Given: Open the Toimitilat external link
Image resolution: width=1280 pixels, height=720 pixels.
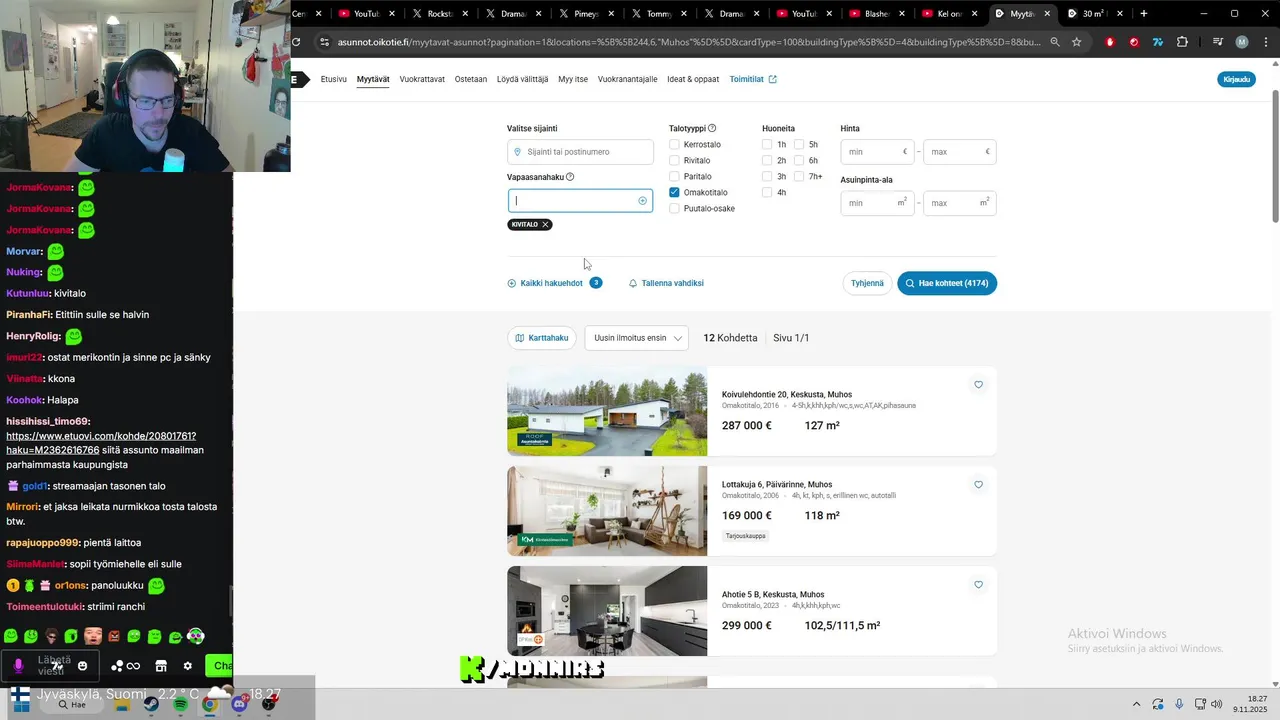Looking at the screenshot, I should tap(753, 79).
